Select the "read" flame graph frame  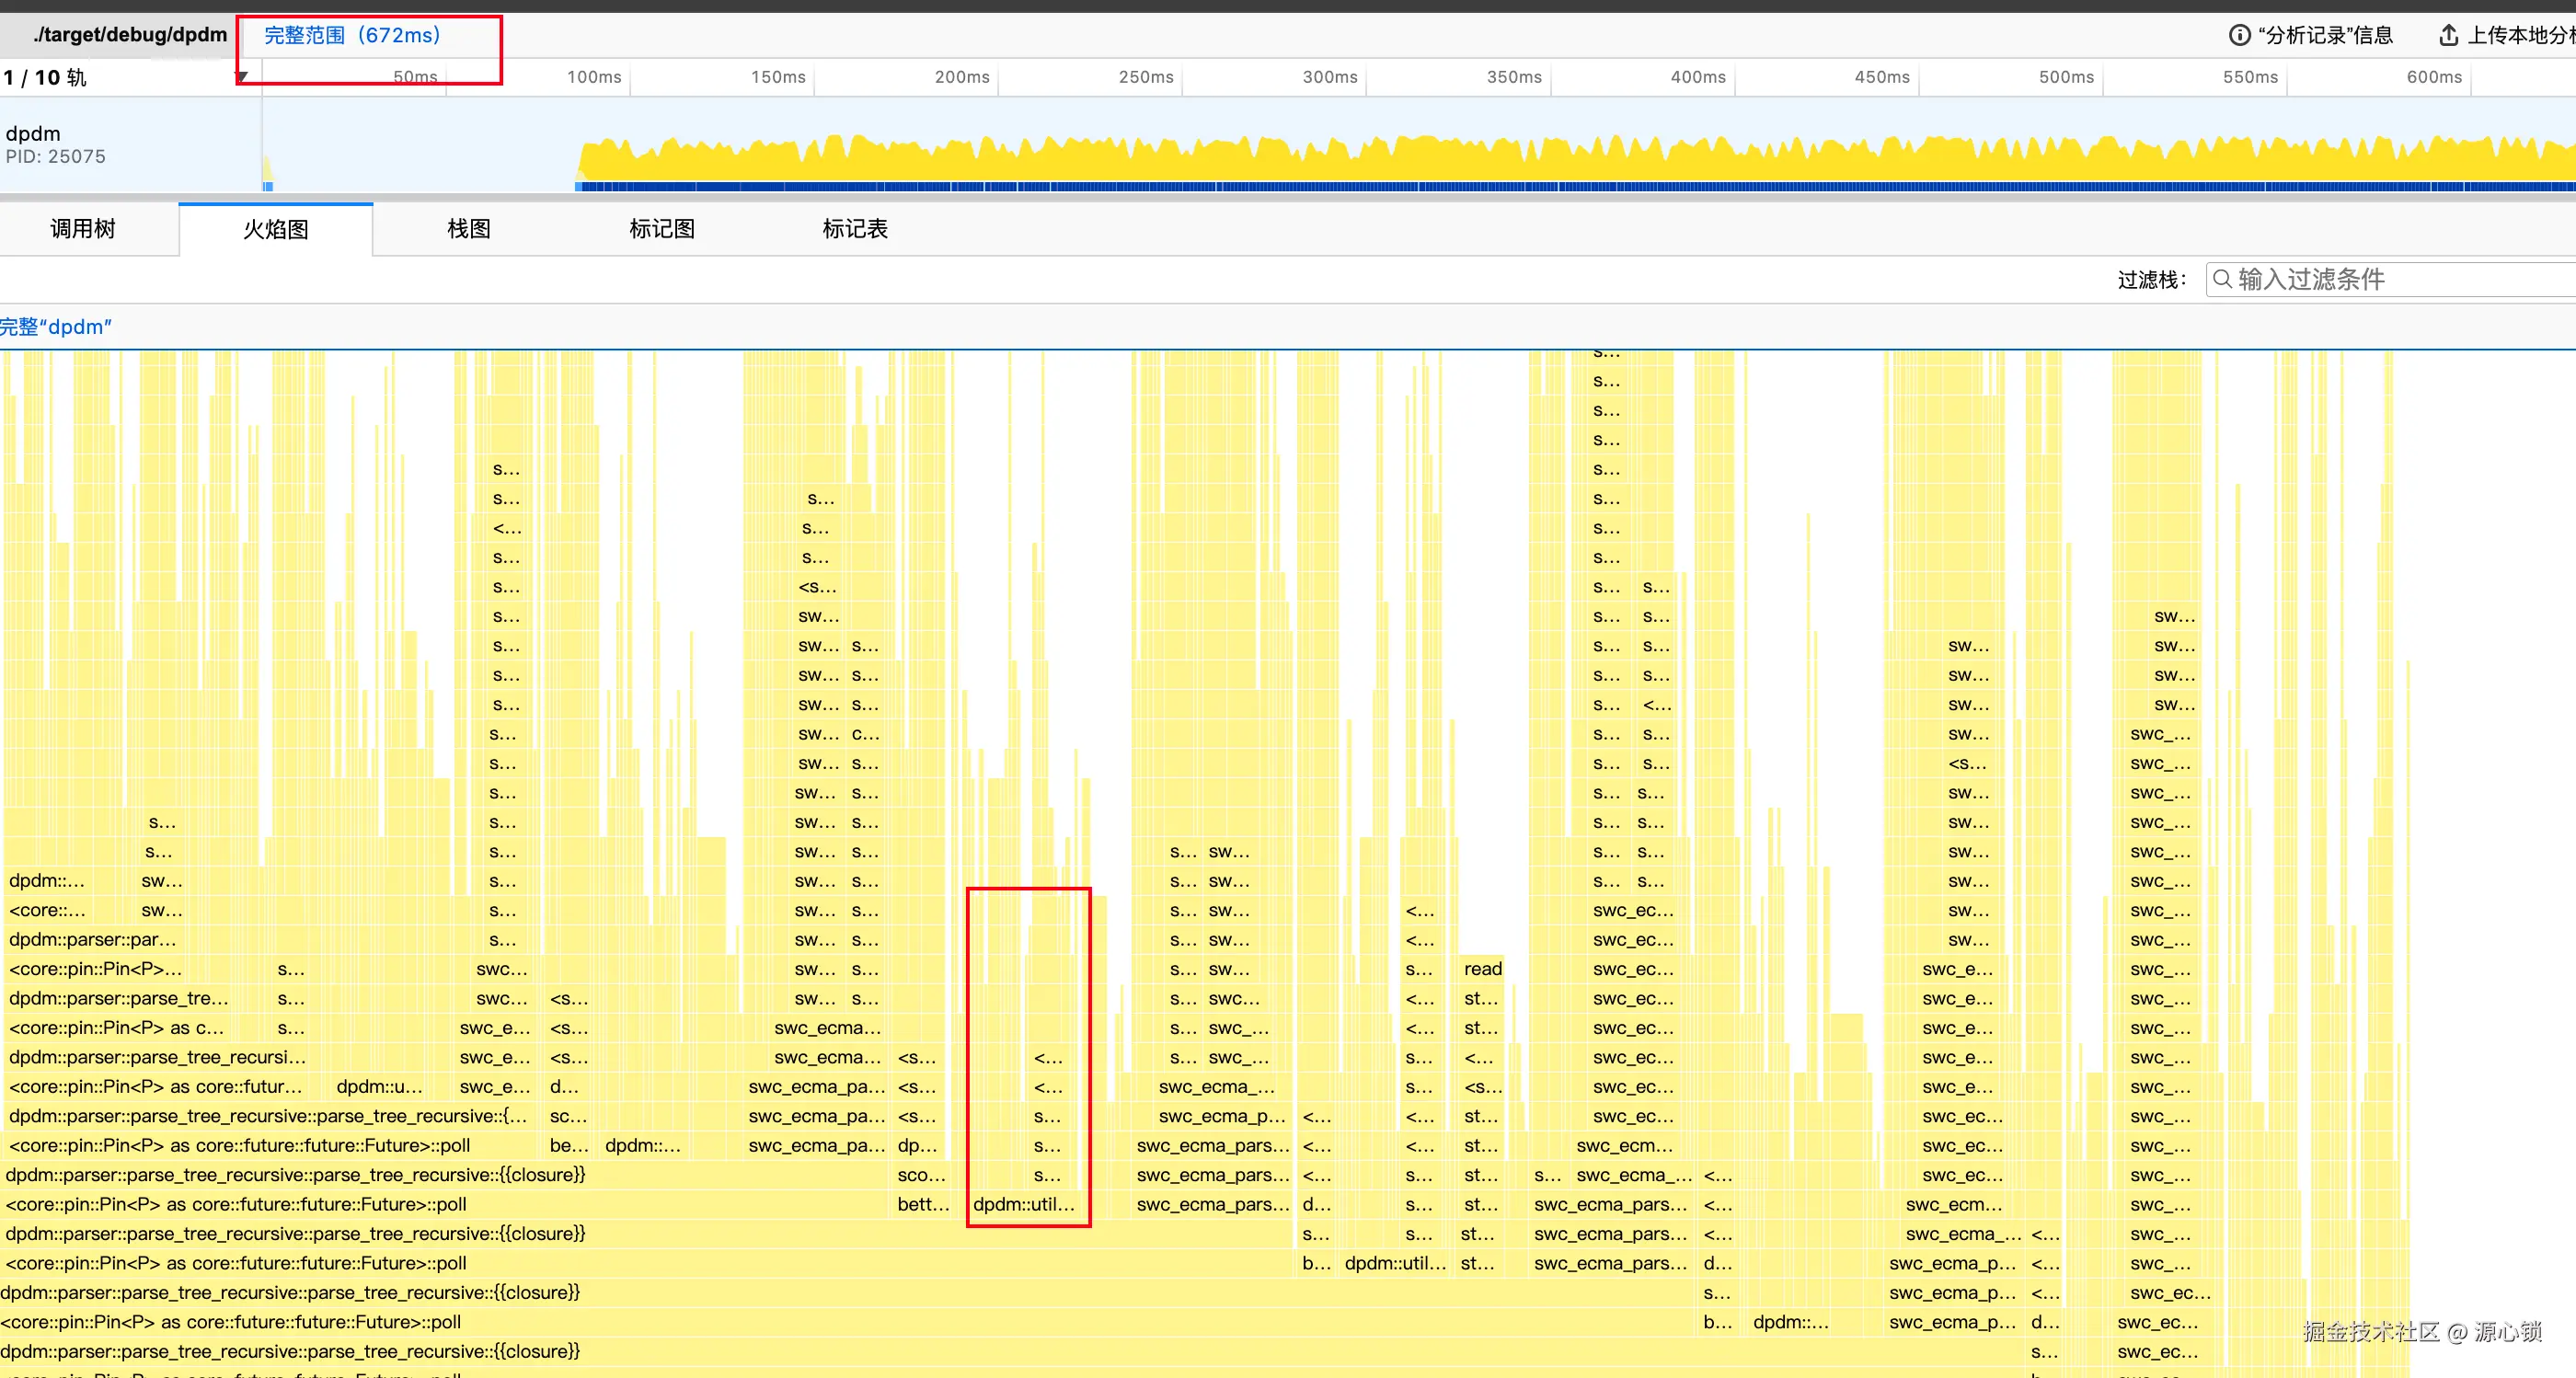click(x=1482, y=969)
